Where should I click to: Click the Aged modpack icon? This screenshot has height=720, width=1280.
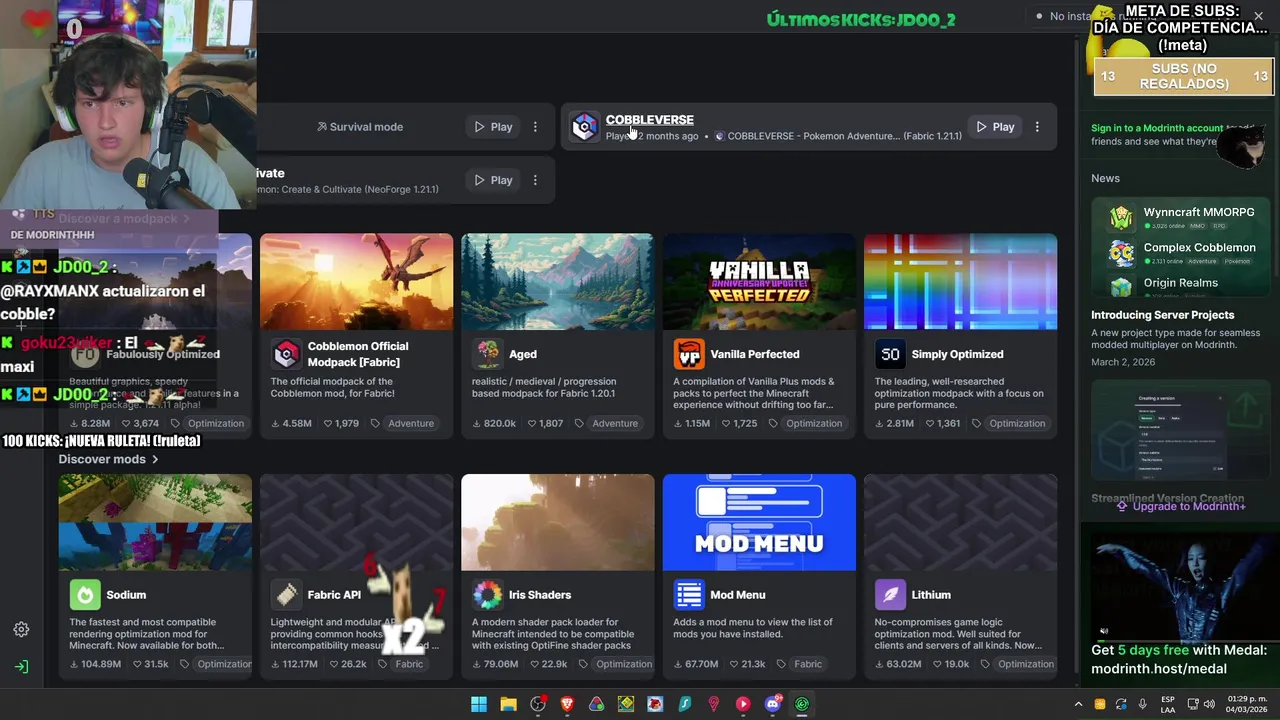[488, 354]
